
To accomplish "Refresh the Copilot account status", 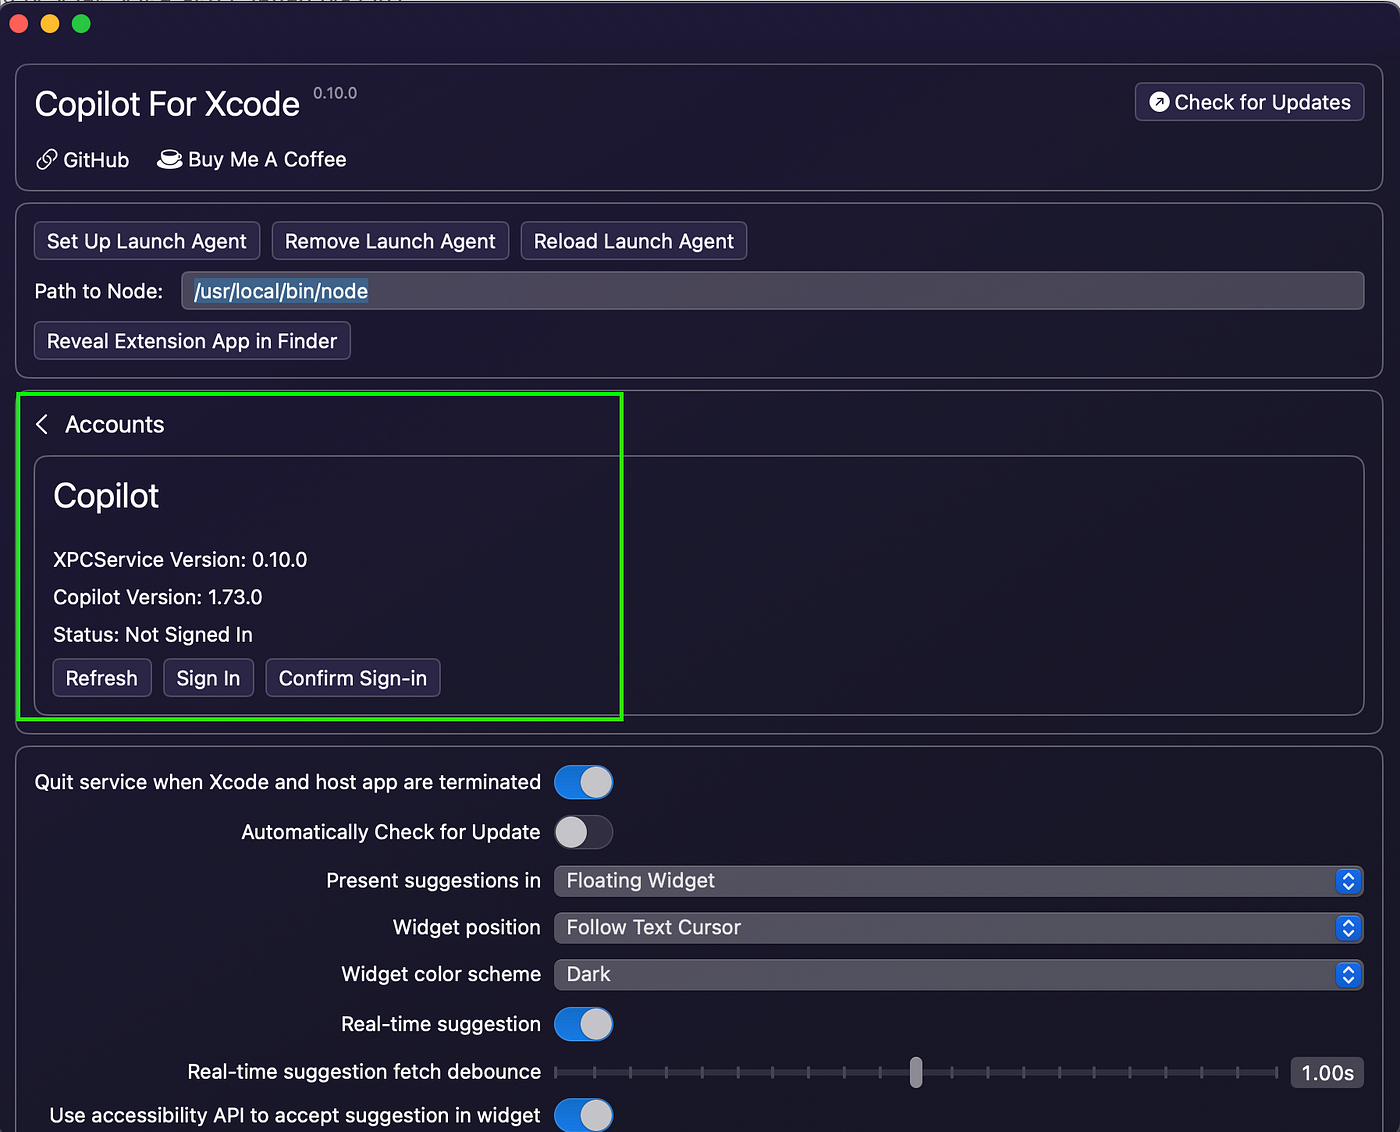I will pyautogui.click(x=102, y=678).
